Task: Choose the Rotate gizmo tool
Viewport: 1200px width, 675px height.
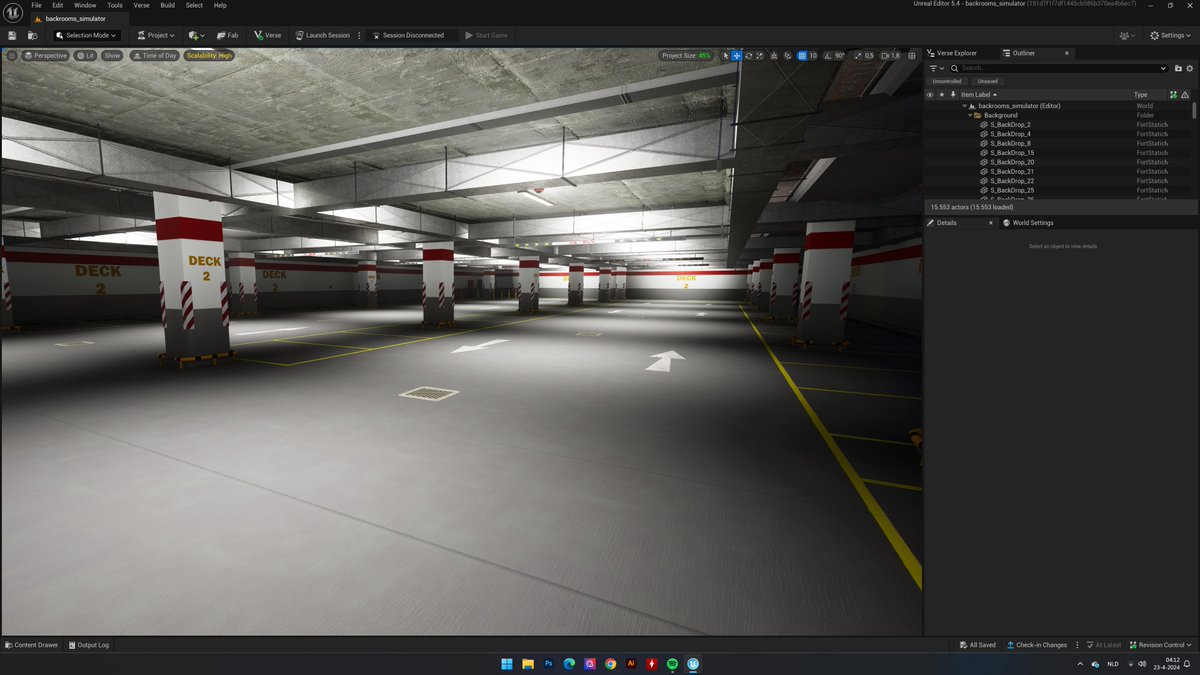Action: [x=749, y=56]
